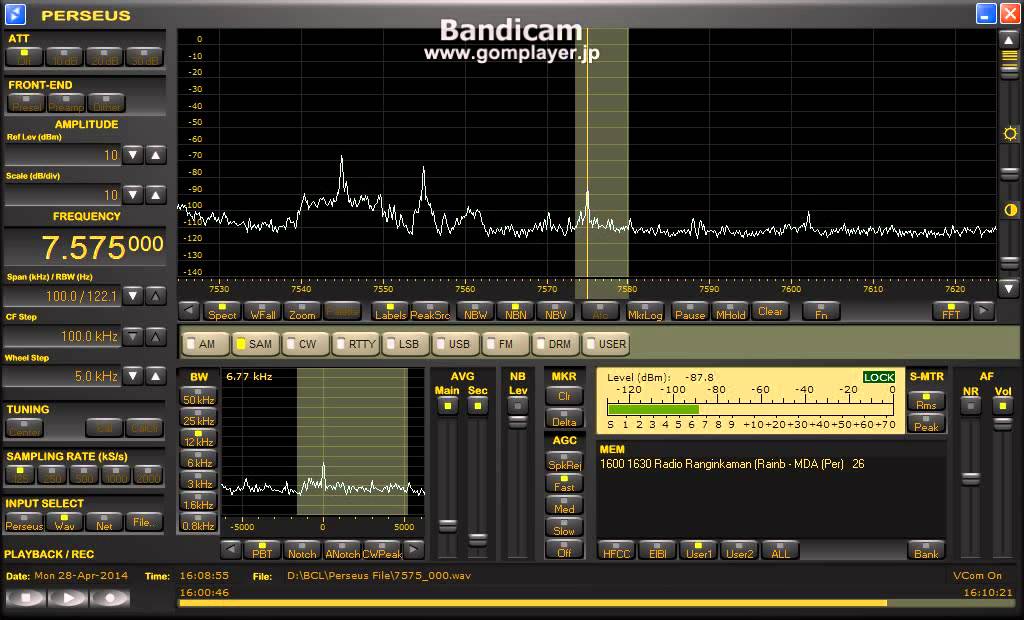The width and height of the screenshot is (1024, 620).
Task: Enable the NBW noise blanker
Action: point(475,311)
